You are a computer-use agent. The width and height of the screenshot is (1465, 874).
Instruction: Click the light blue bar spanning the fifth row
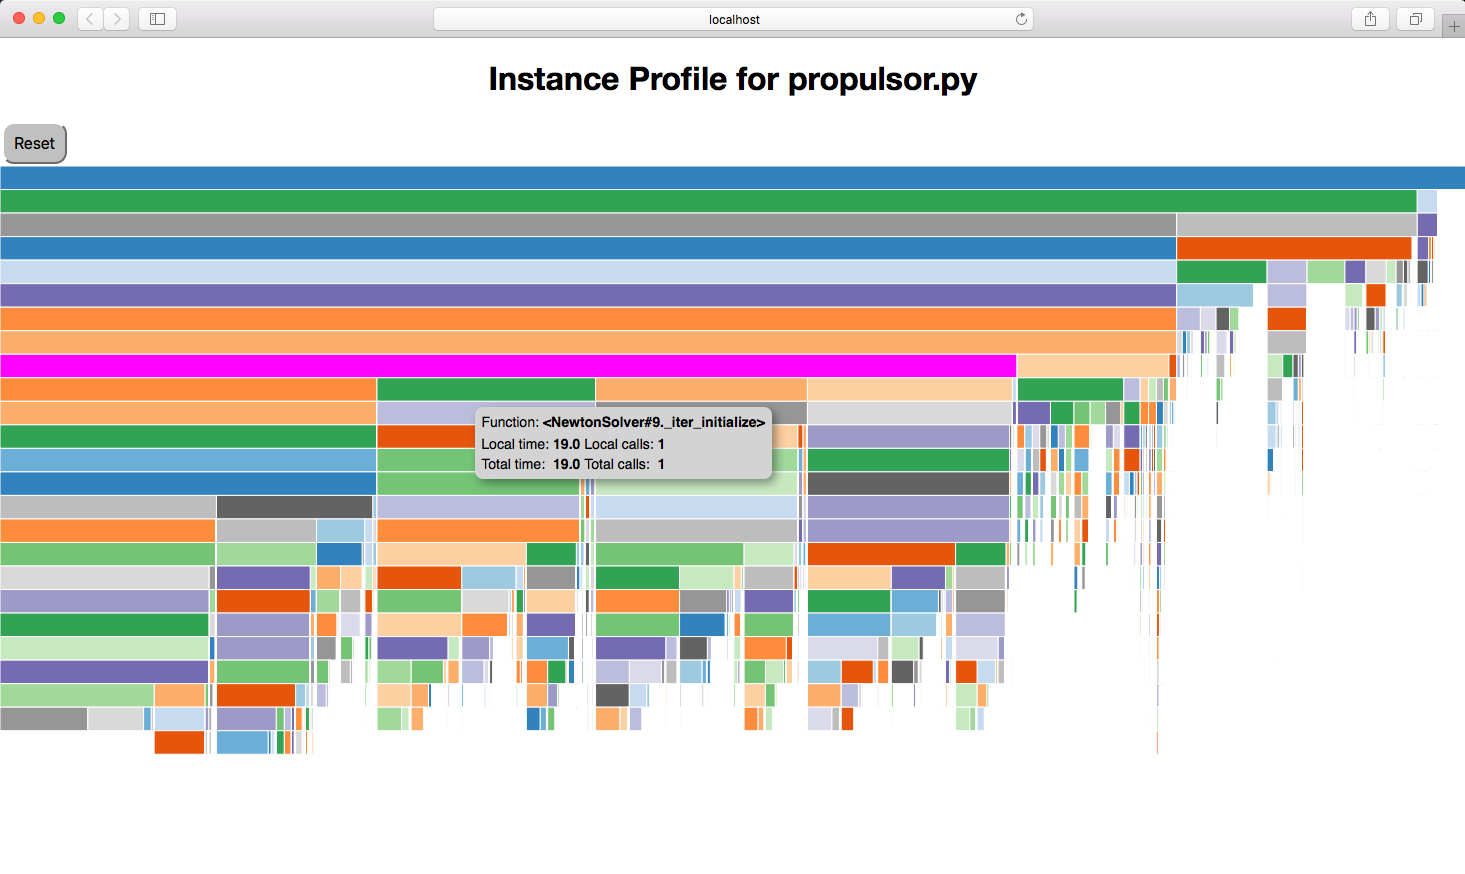click(x=588, y=272)
